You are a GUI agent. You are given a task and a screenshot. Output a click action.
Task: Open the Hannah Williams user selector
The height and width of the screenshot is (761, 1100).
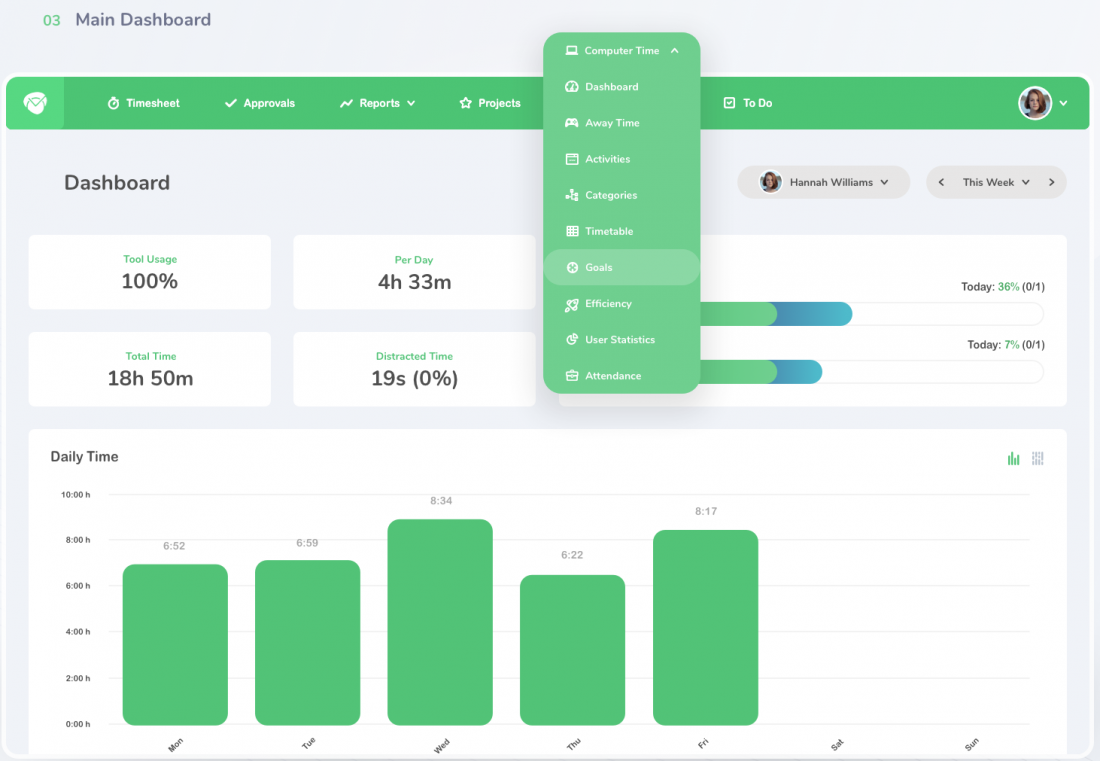[x=824, y=182]
